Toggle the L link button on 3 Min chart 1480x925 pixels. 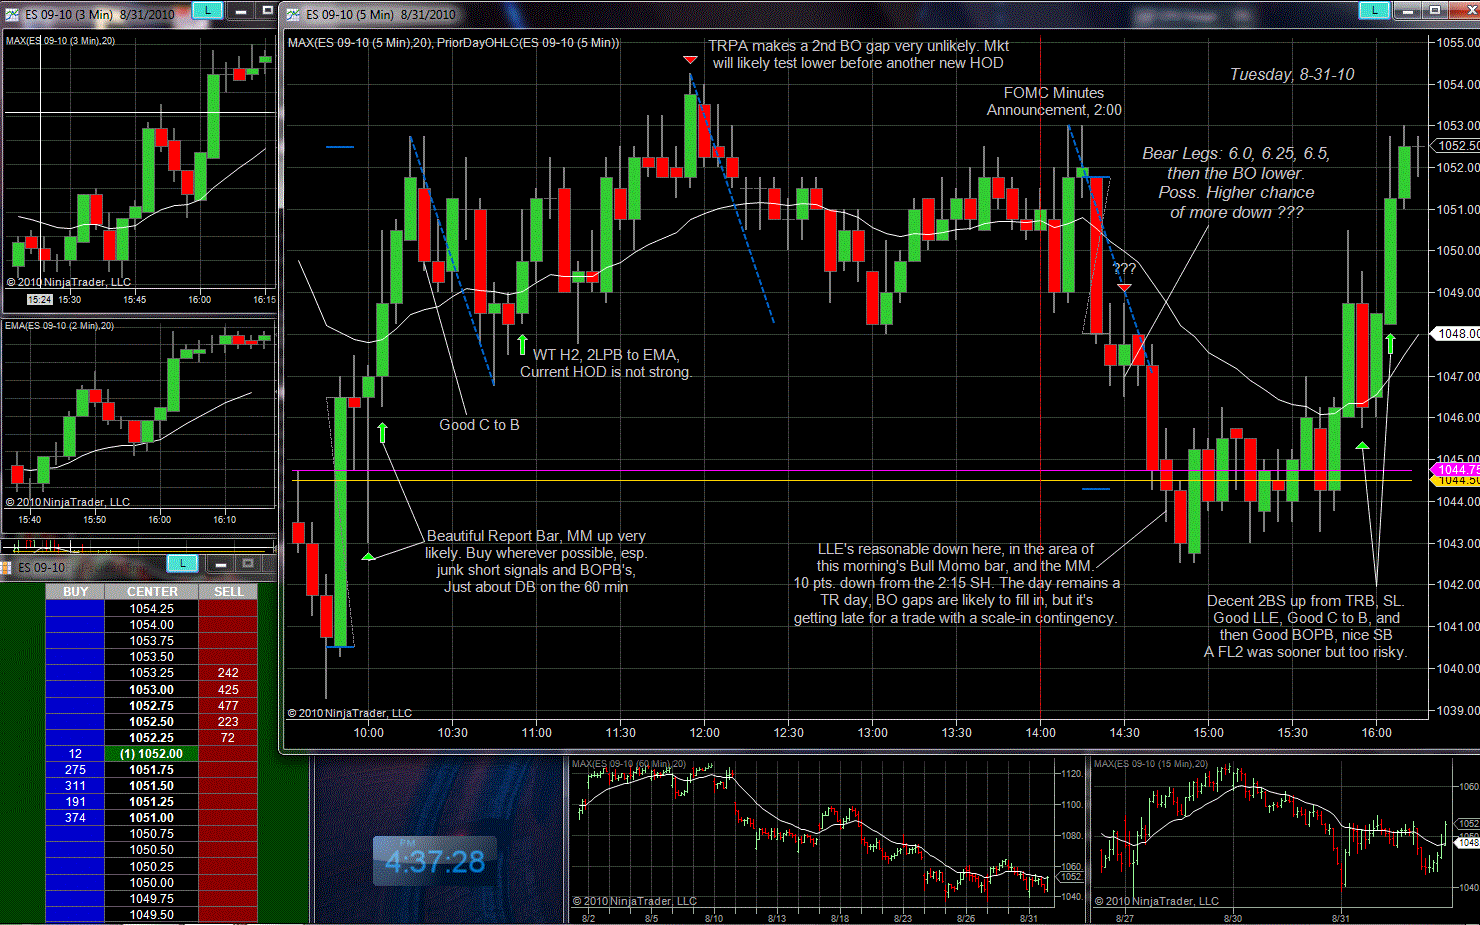tap(207, 10)
